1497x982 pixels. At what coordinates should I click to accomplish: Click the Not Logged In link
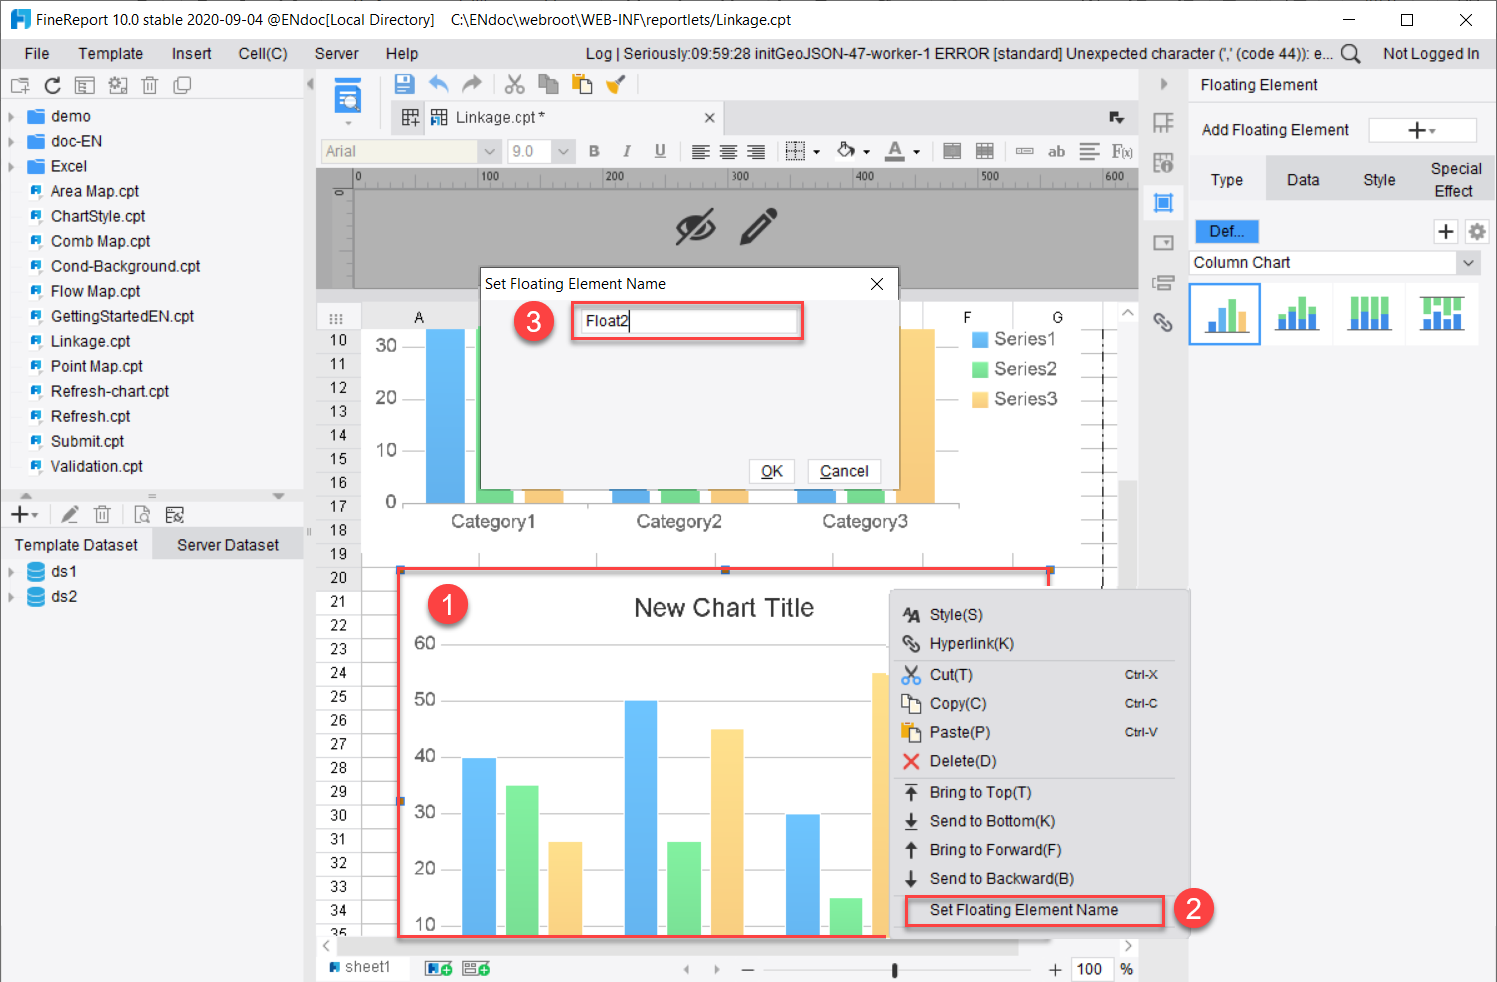click(1431, 54)
